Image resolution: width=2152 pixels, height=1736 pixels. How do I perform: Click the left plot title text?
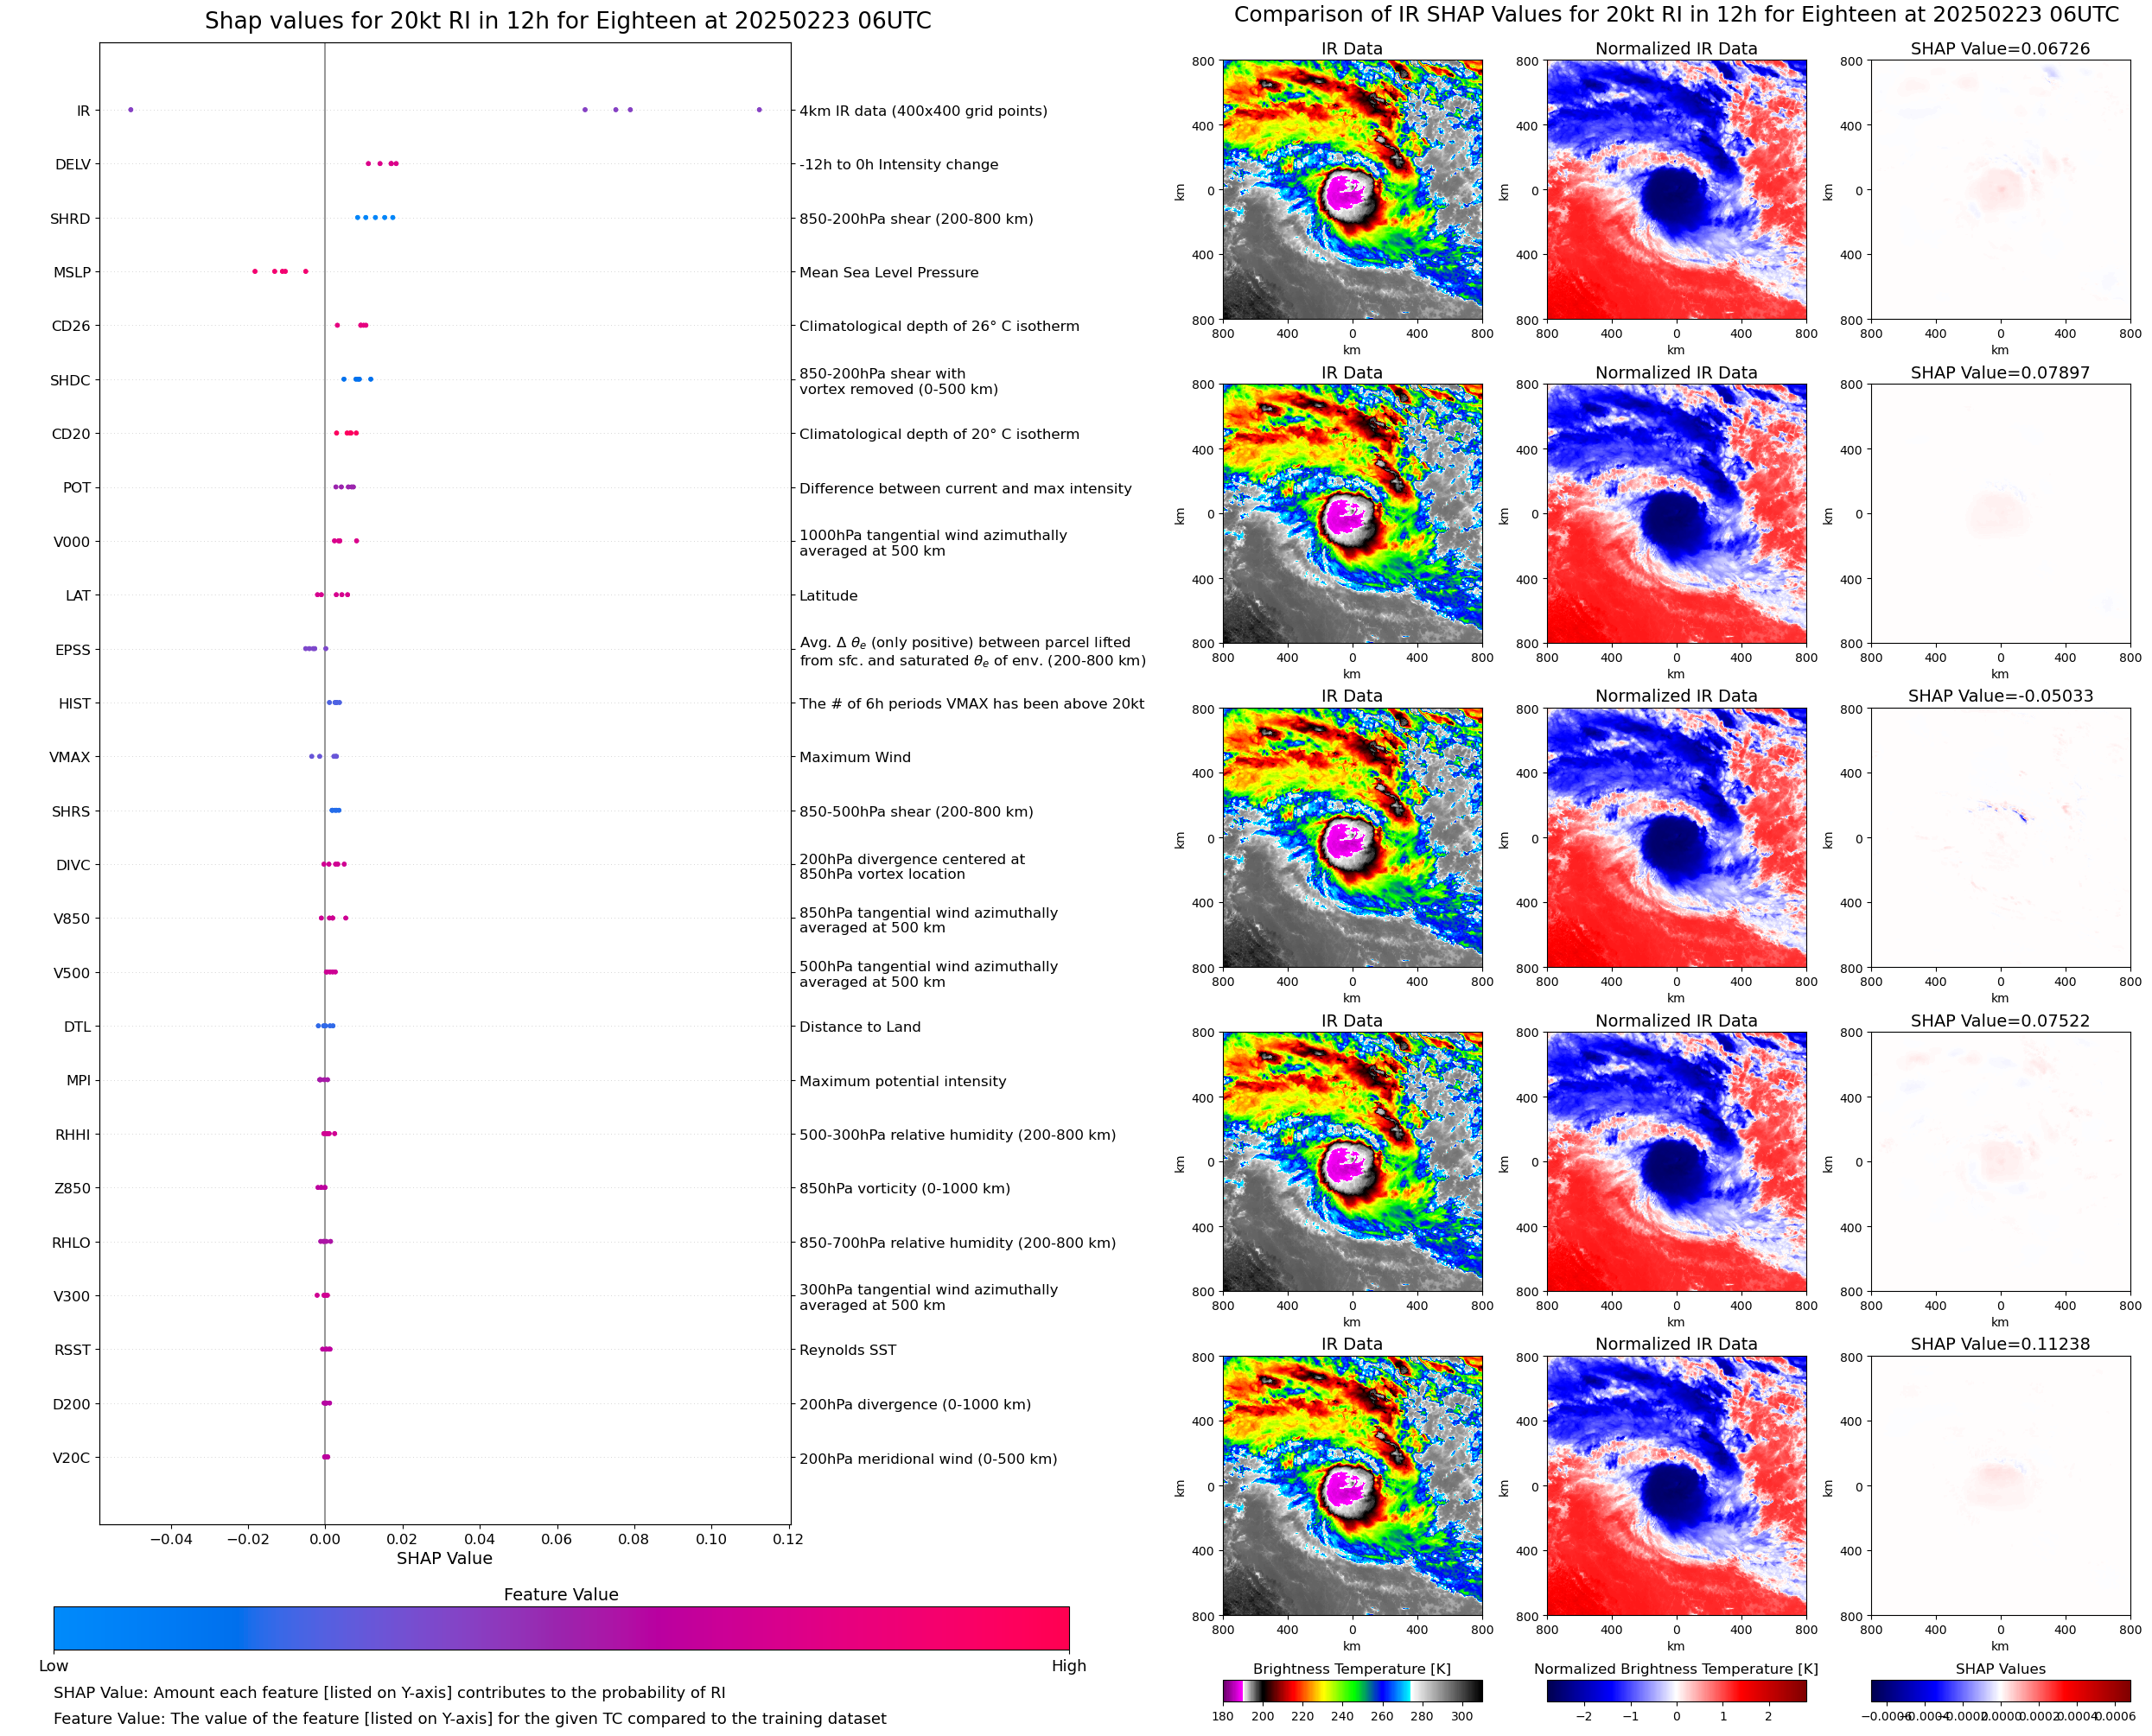[x=567, y=21]
